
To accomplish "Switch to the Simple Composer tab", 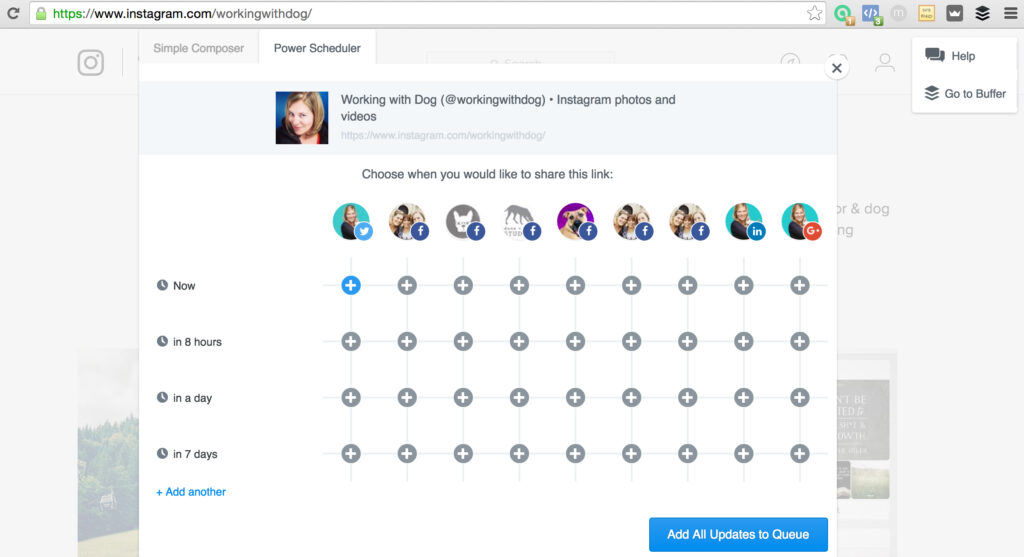I will (x=199, y=48).
